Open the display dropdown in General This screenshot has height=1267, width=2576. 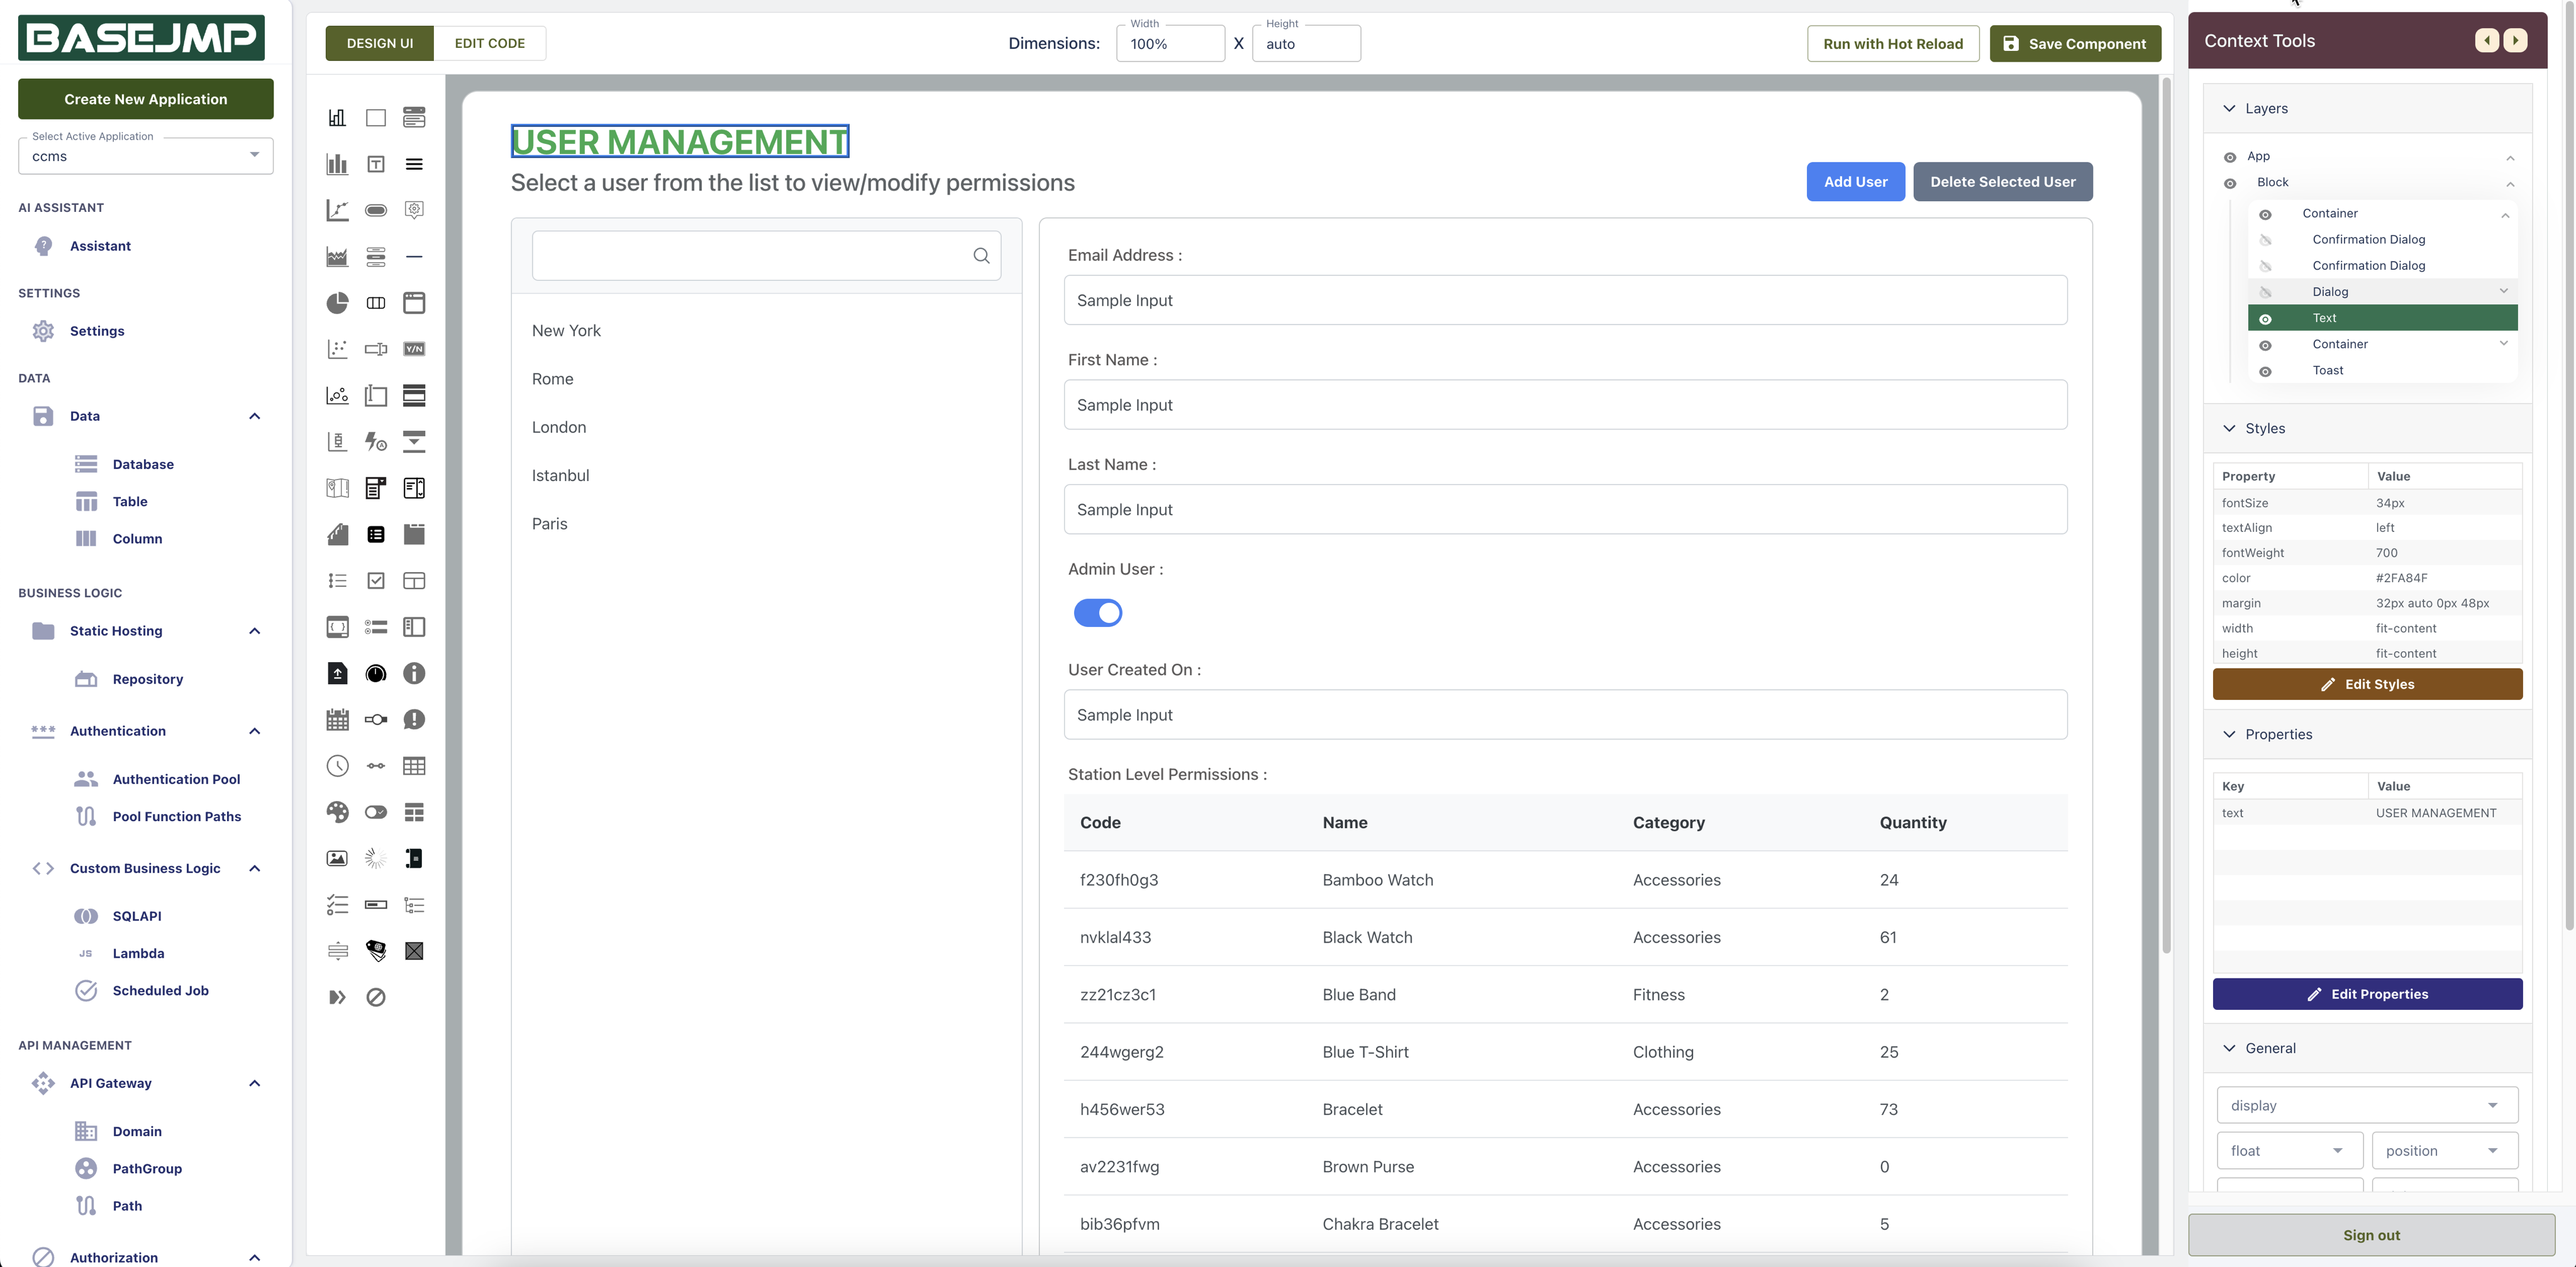point(2366,1105)
